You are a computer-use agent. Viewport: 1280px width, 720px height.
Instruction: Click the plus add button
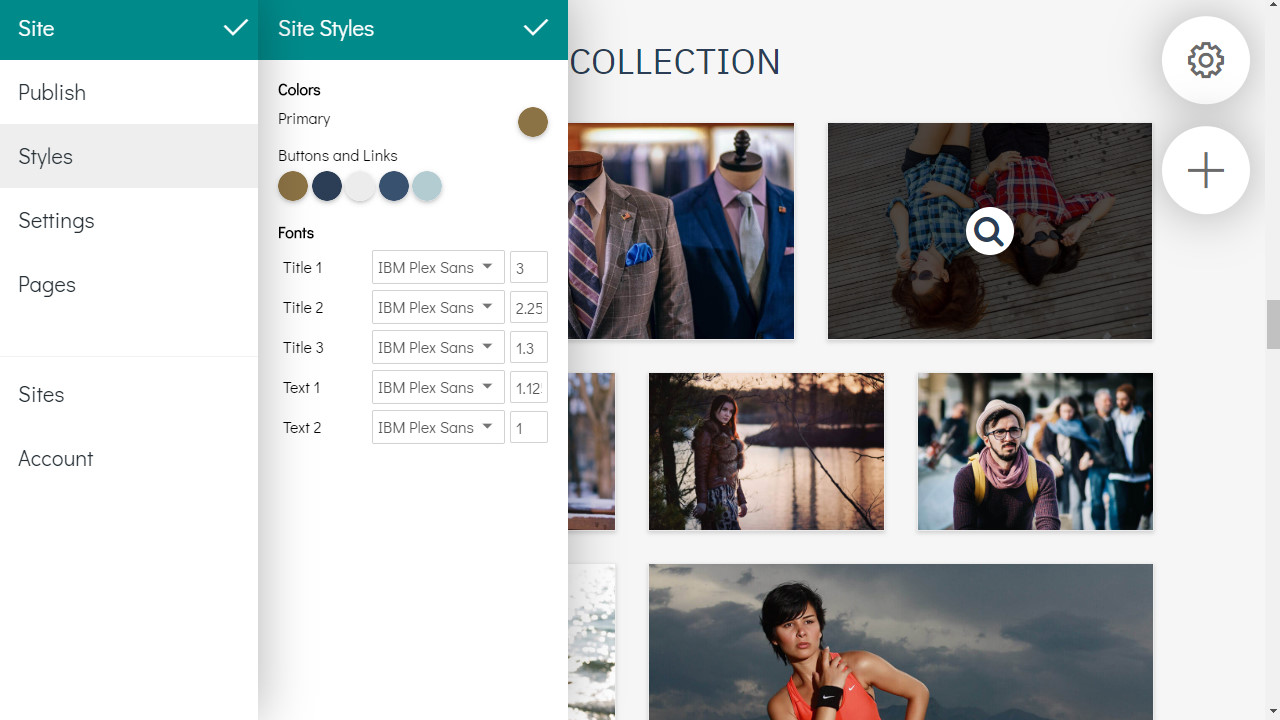(x=1205, y=170)
